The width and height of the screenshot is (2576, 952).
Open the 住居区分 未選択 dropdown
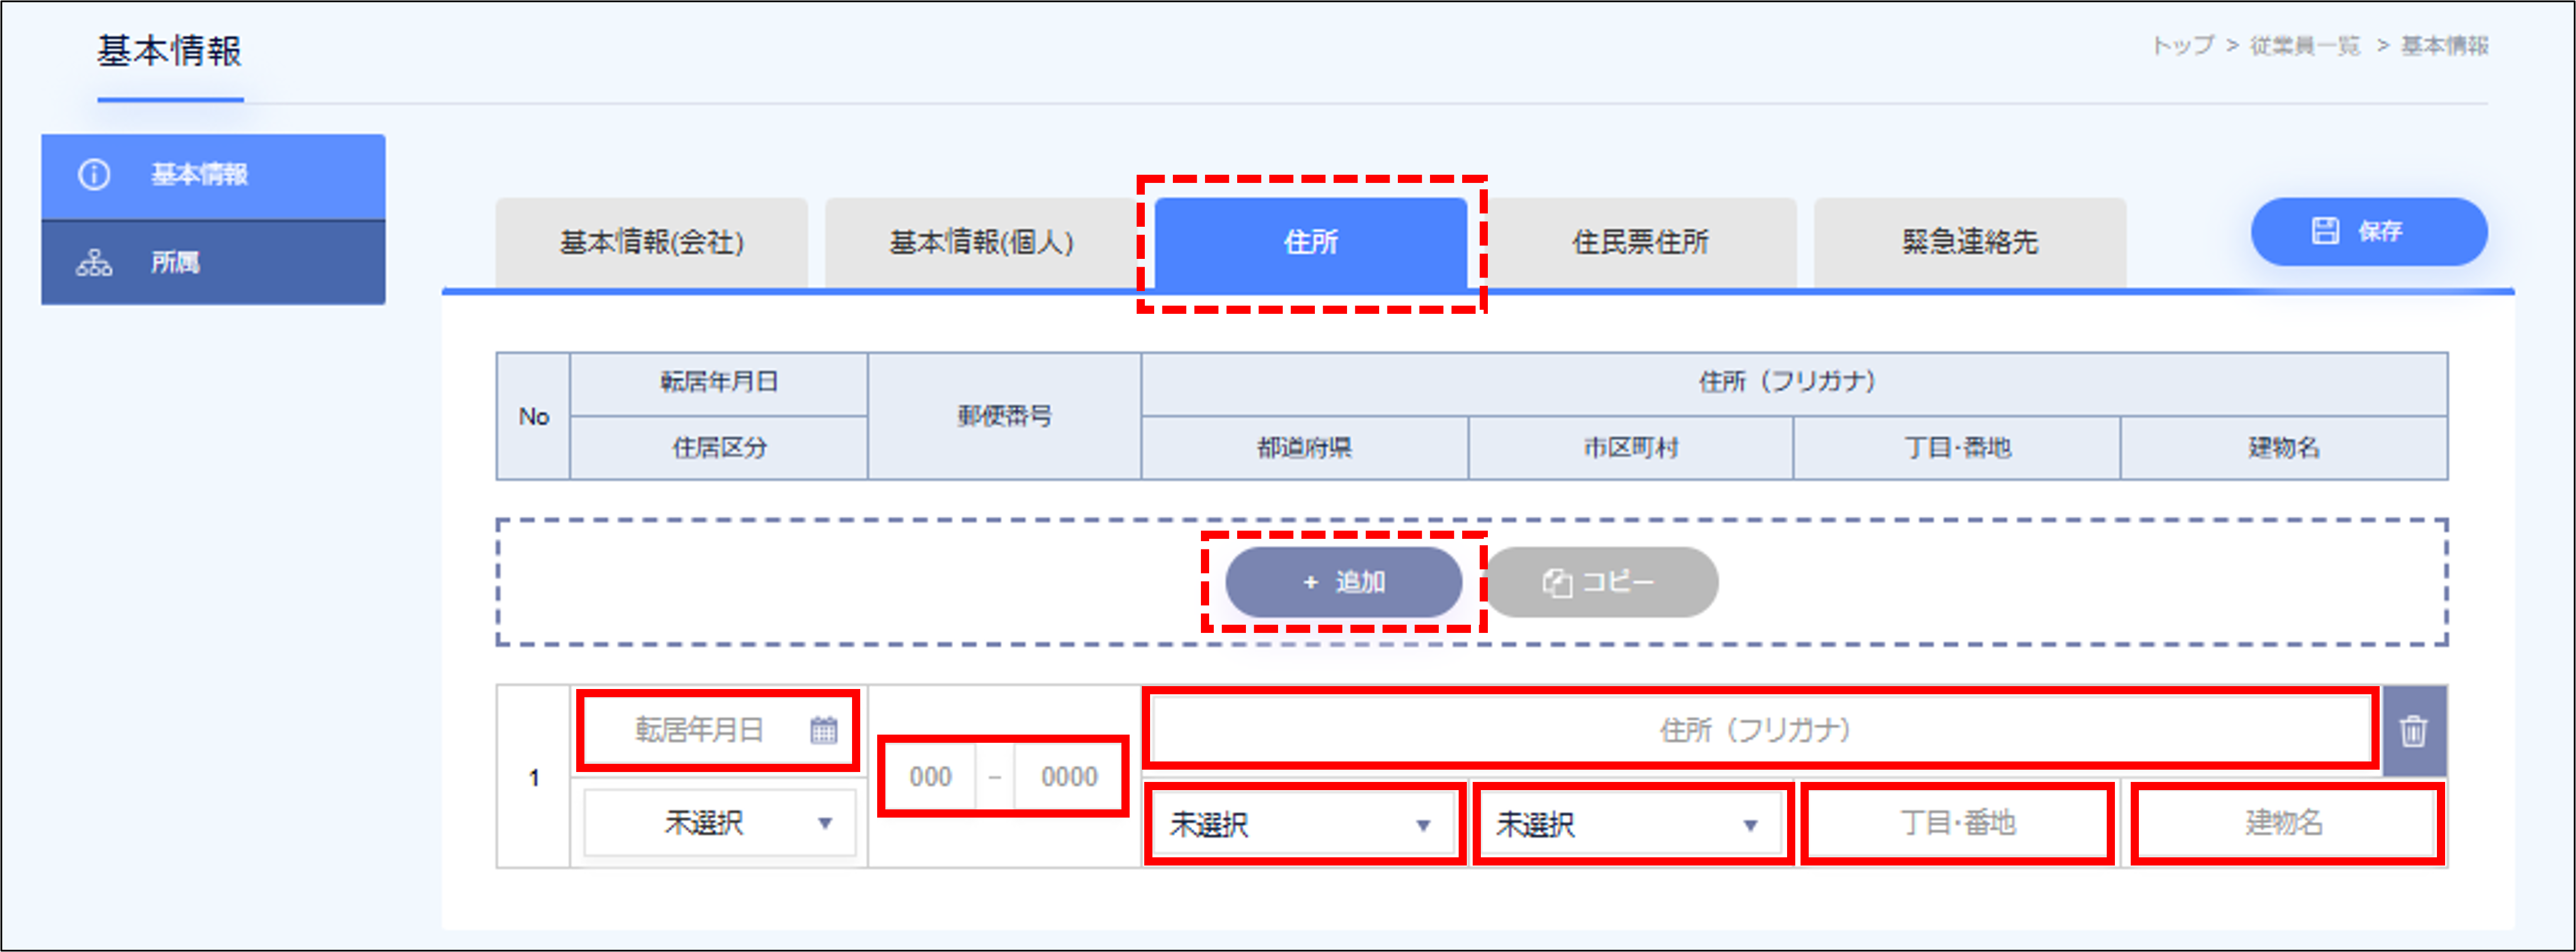(720, 823)
